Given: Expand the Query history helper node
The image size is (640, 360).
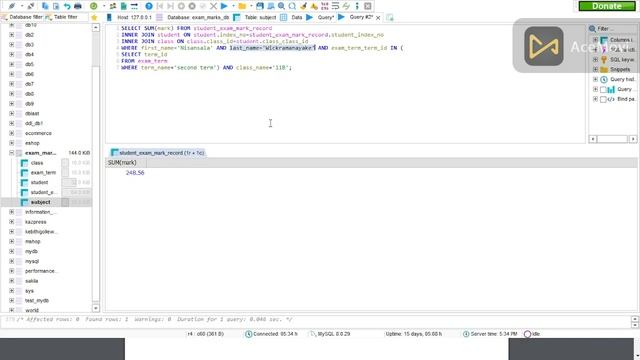Looking at the screenshot, I should point(595,79).
